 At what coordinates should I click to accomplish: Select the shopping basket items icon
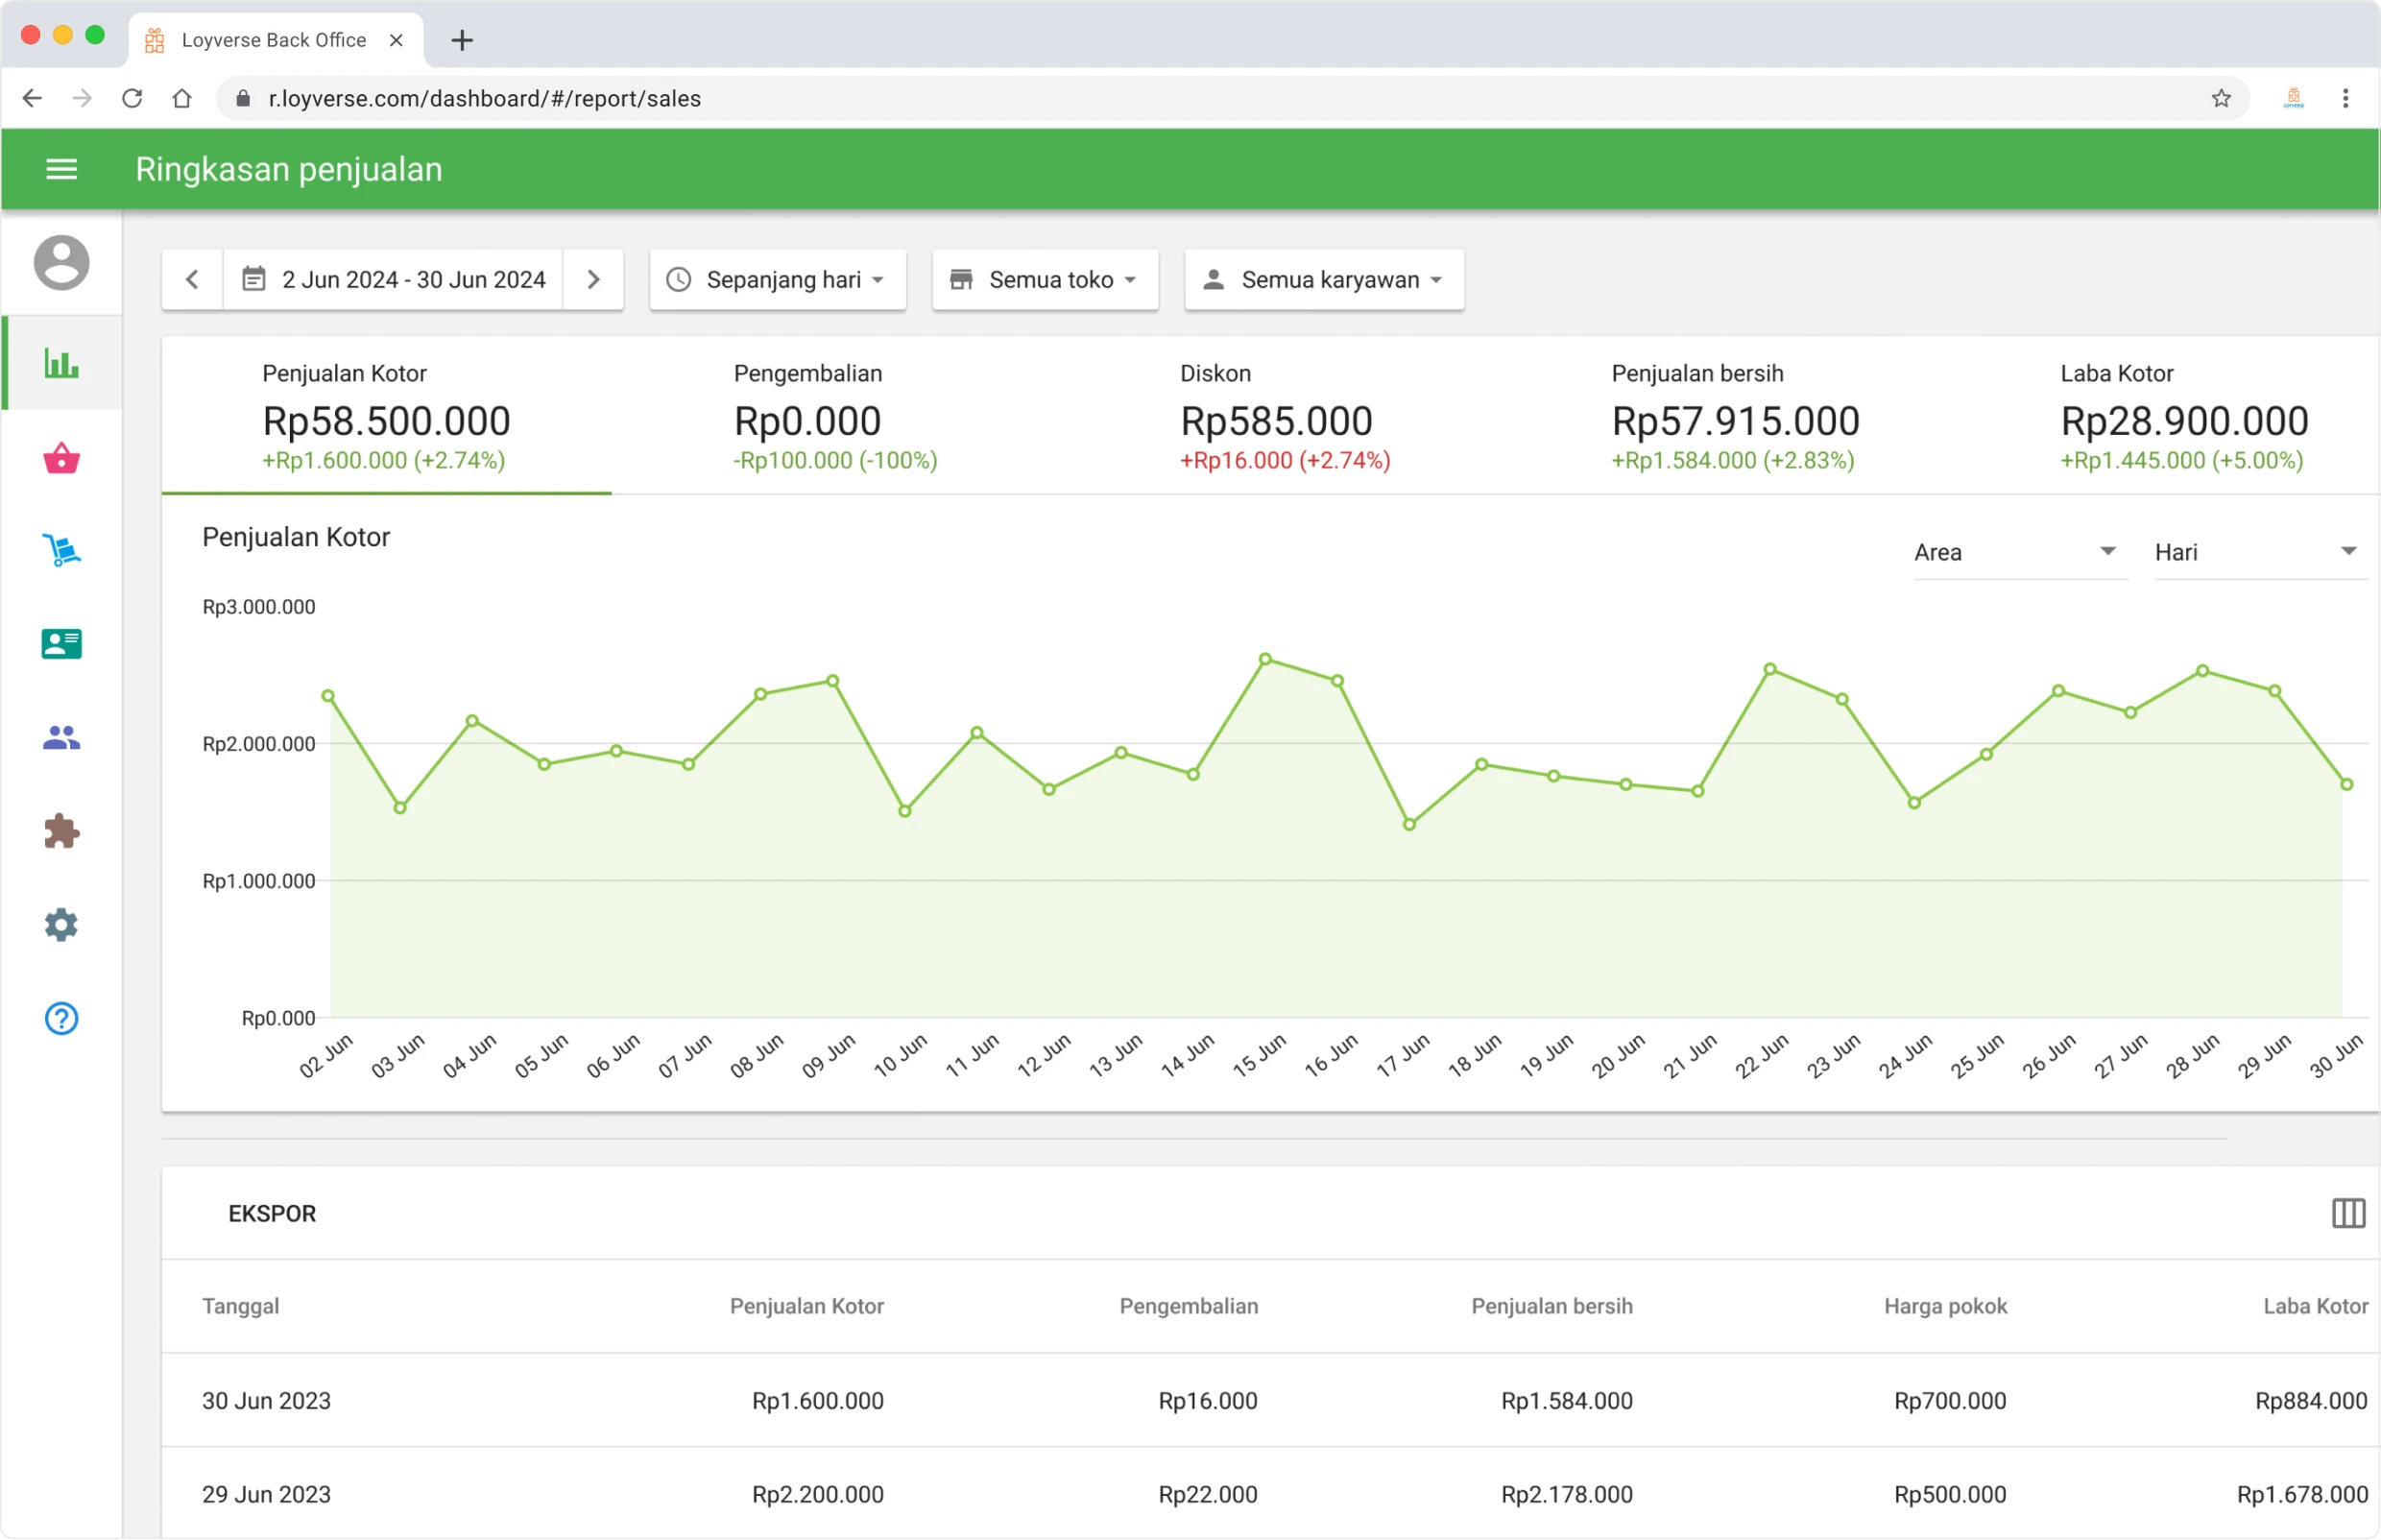point(61,458)
